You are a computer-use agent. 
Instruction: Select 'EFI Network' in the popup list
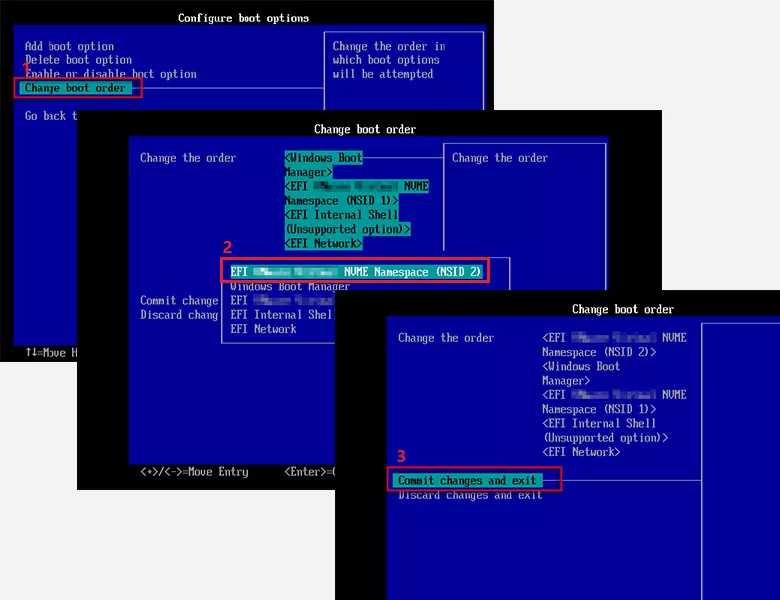tap(263, 329)
